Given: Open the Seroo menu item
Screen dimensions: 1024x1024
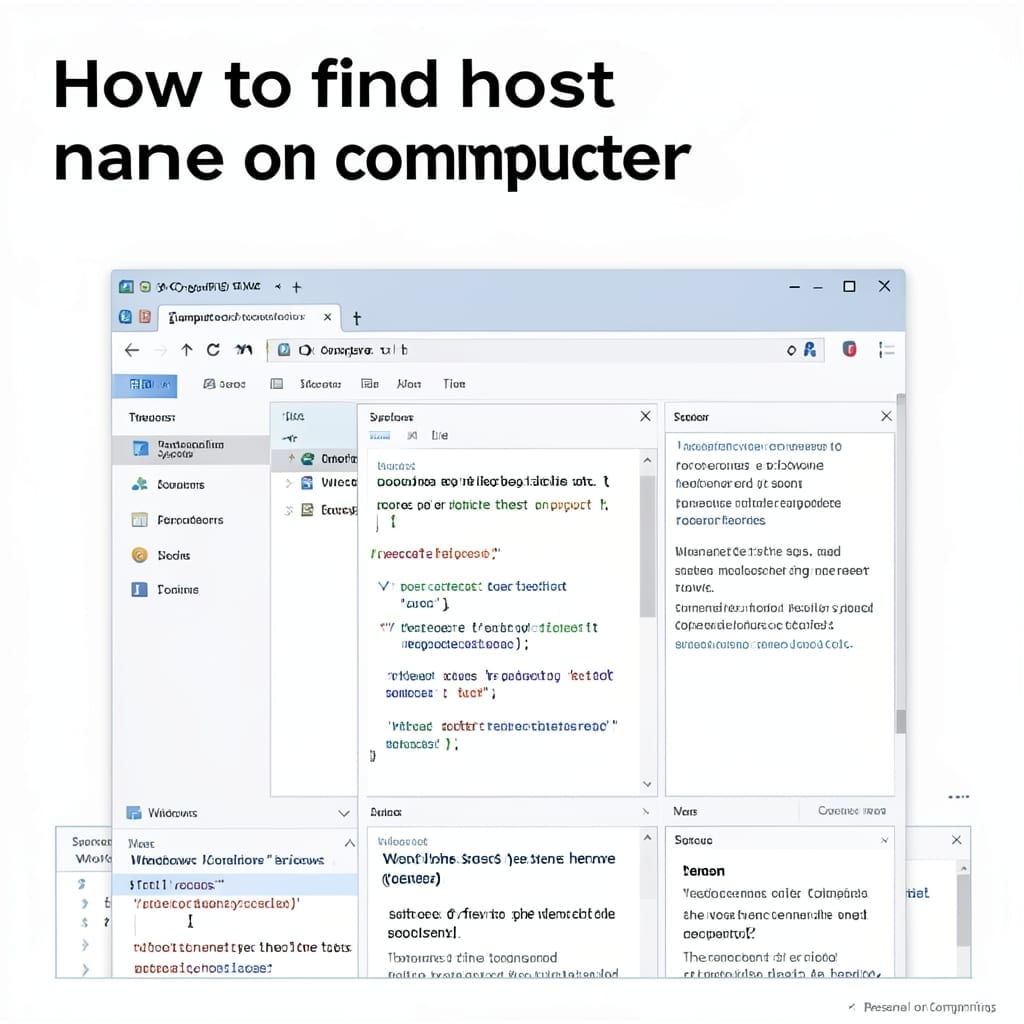Looking at the screenshot, I should [x=225, y=384].
